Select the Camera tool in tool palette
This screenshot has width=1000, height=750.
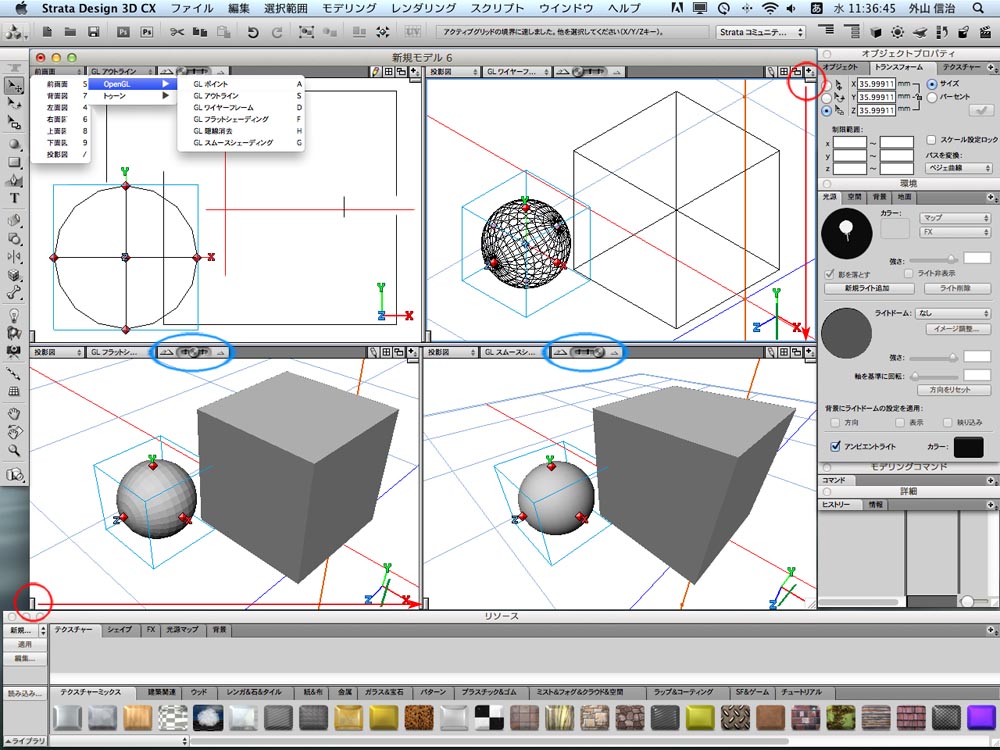14,351
